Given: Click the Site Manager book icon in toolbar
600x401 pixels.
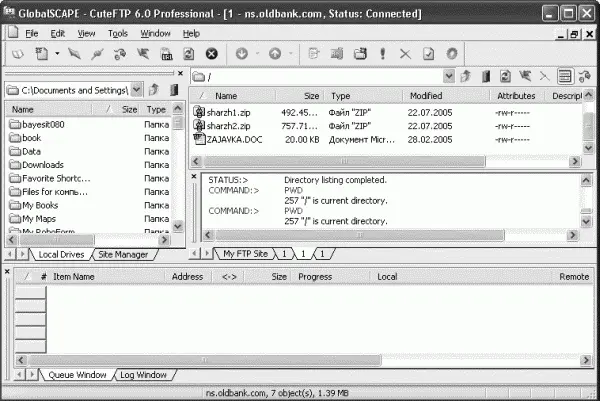Looking at the screenshot, I should [x=16, y=53].
